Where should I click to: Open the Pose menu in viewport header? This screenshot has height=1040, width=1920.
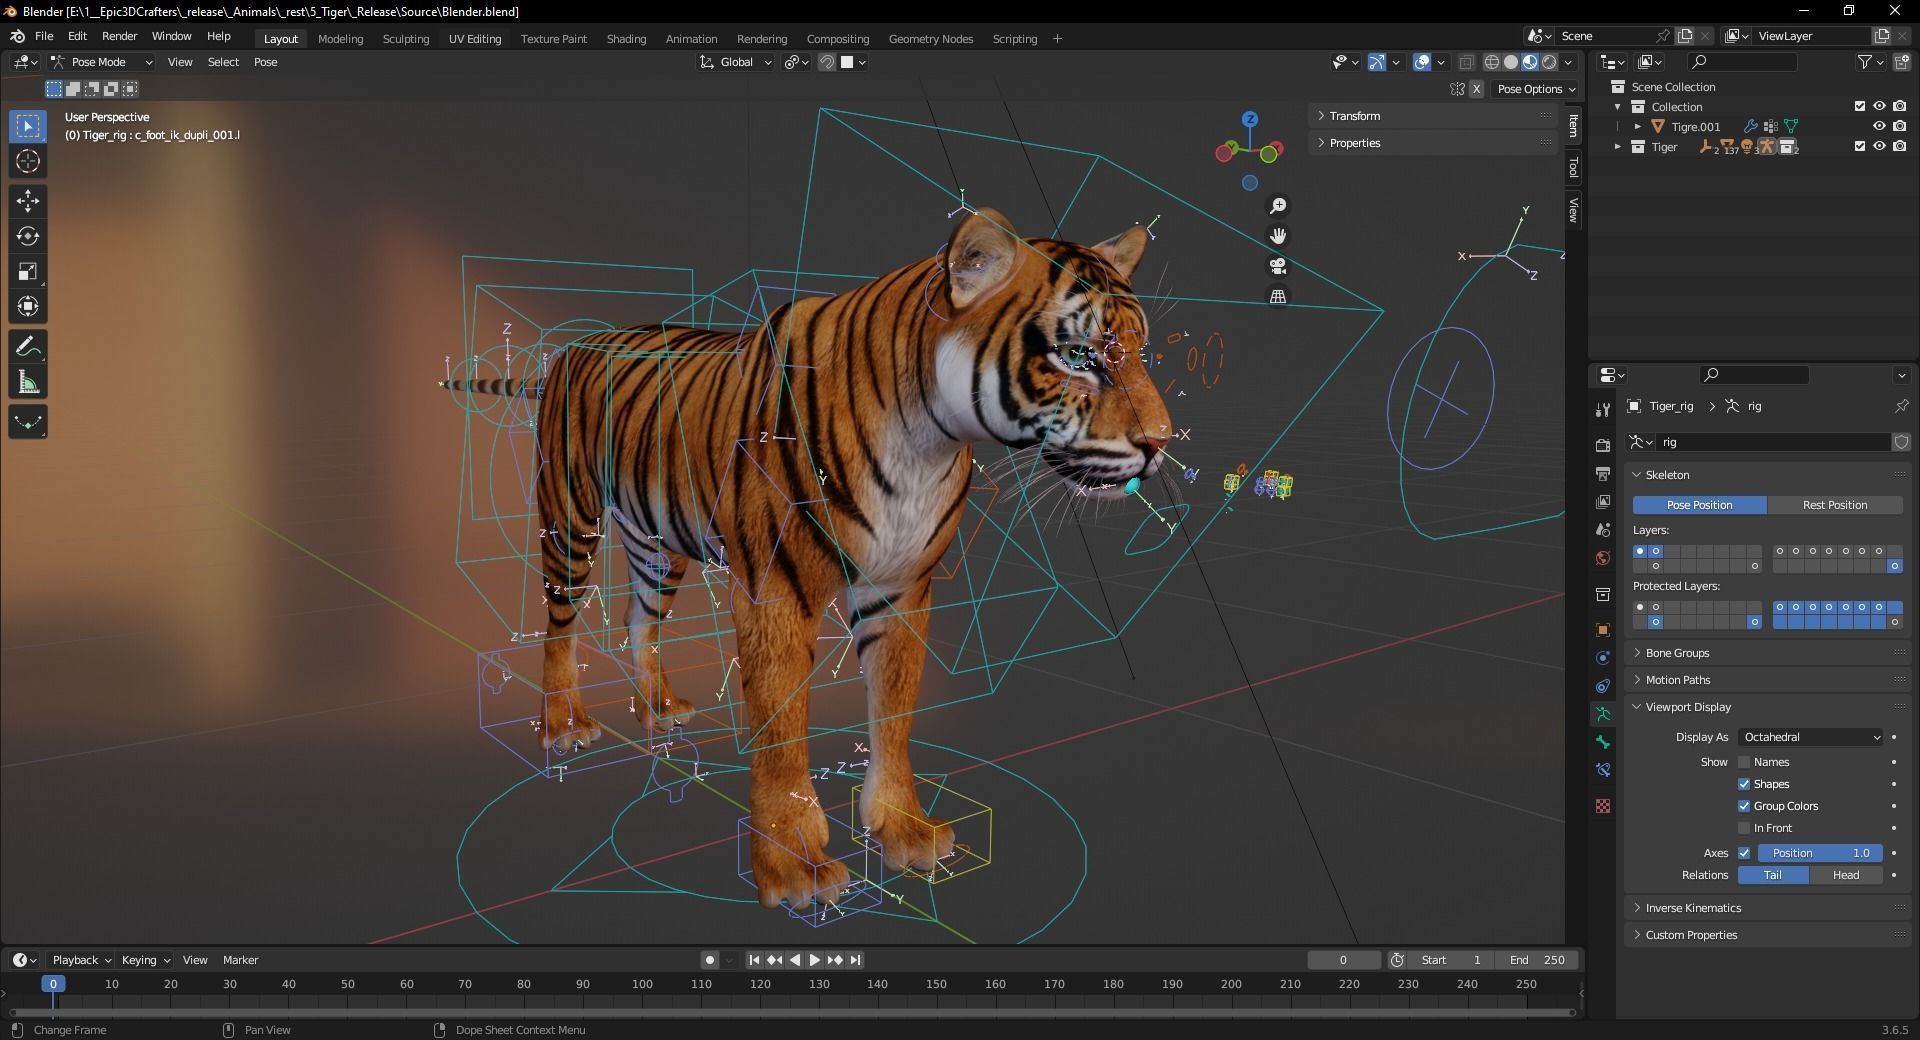[x=266, y=62]
